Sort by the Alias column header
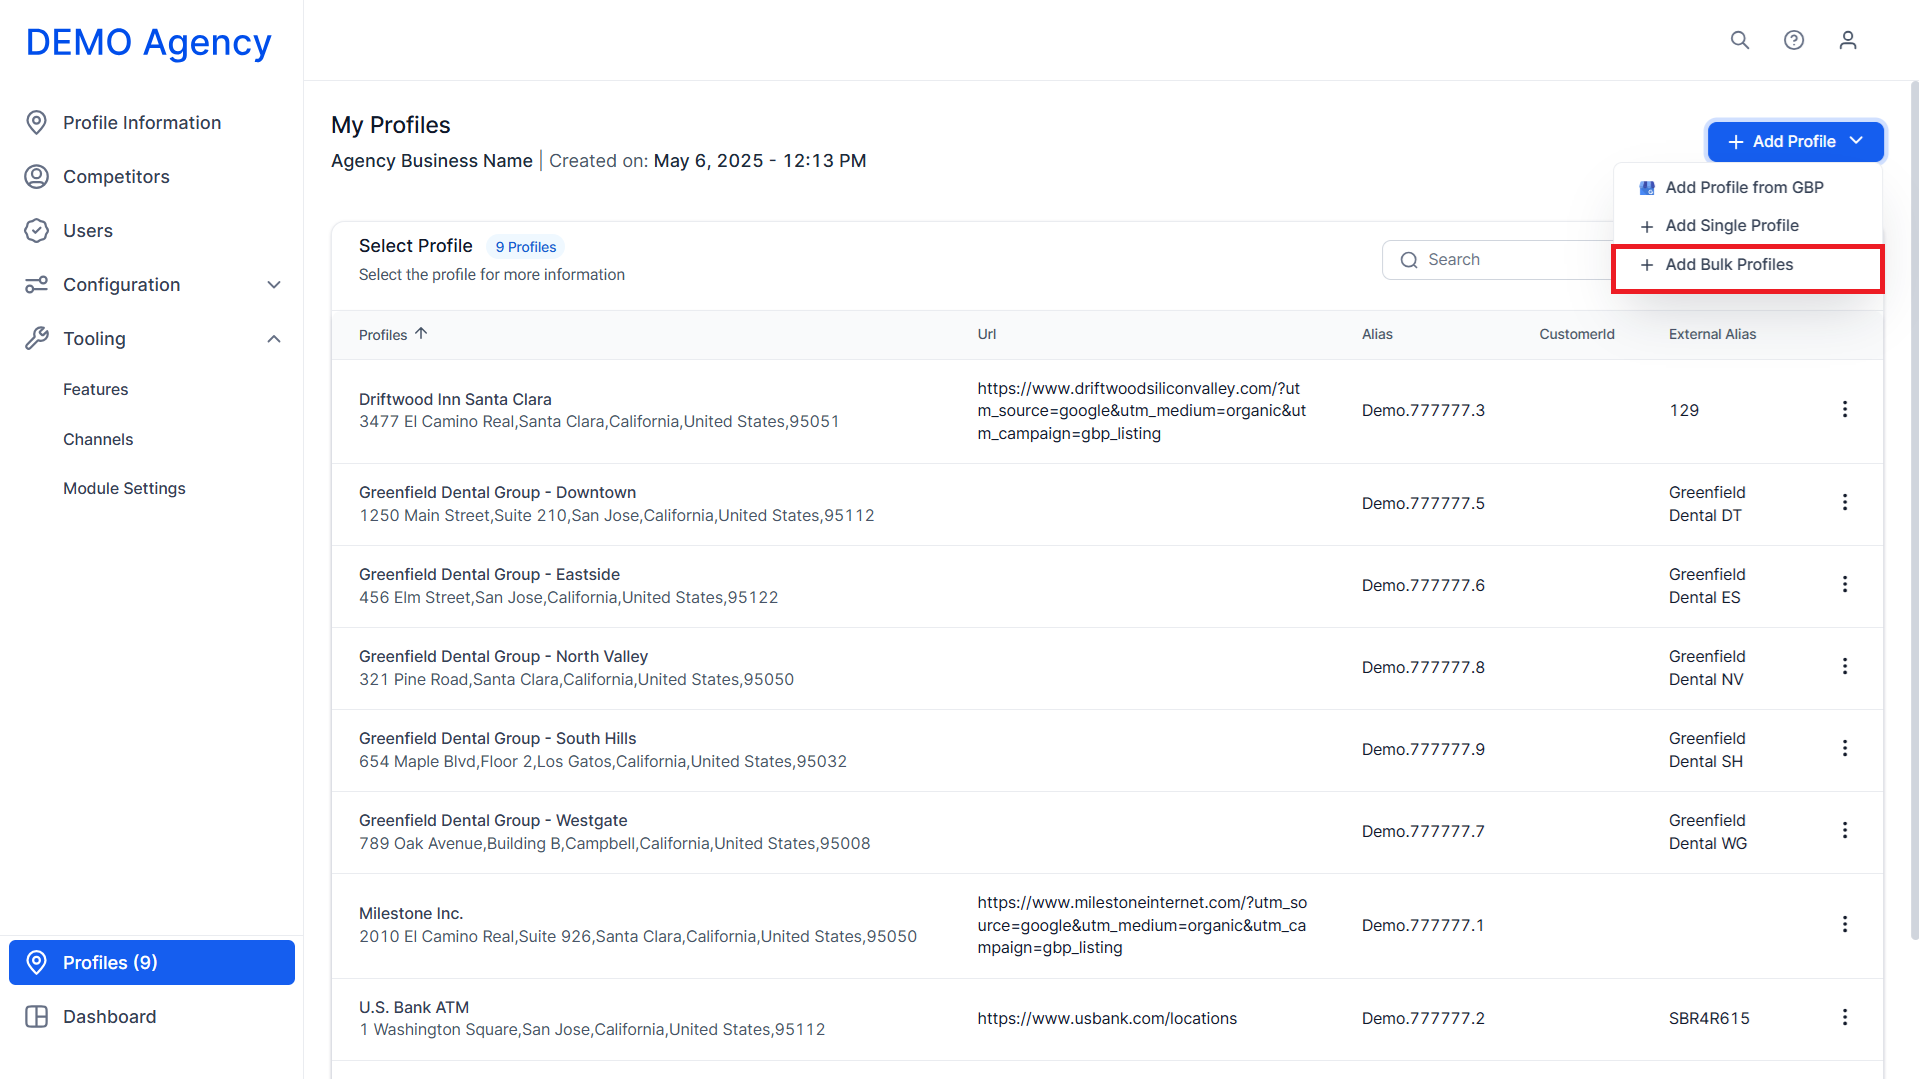Image resolution: width=1919 pixels, height=1079 pixels. (1377, 334)
